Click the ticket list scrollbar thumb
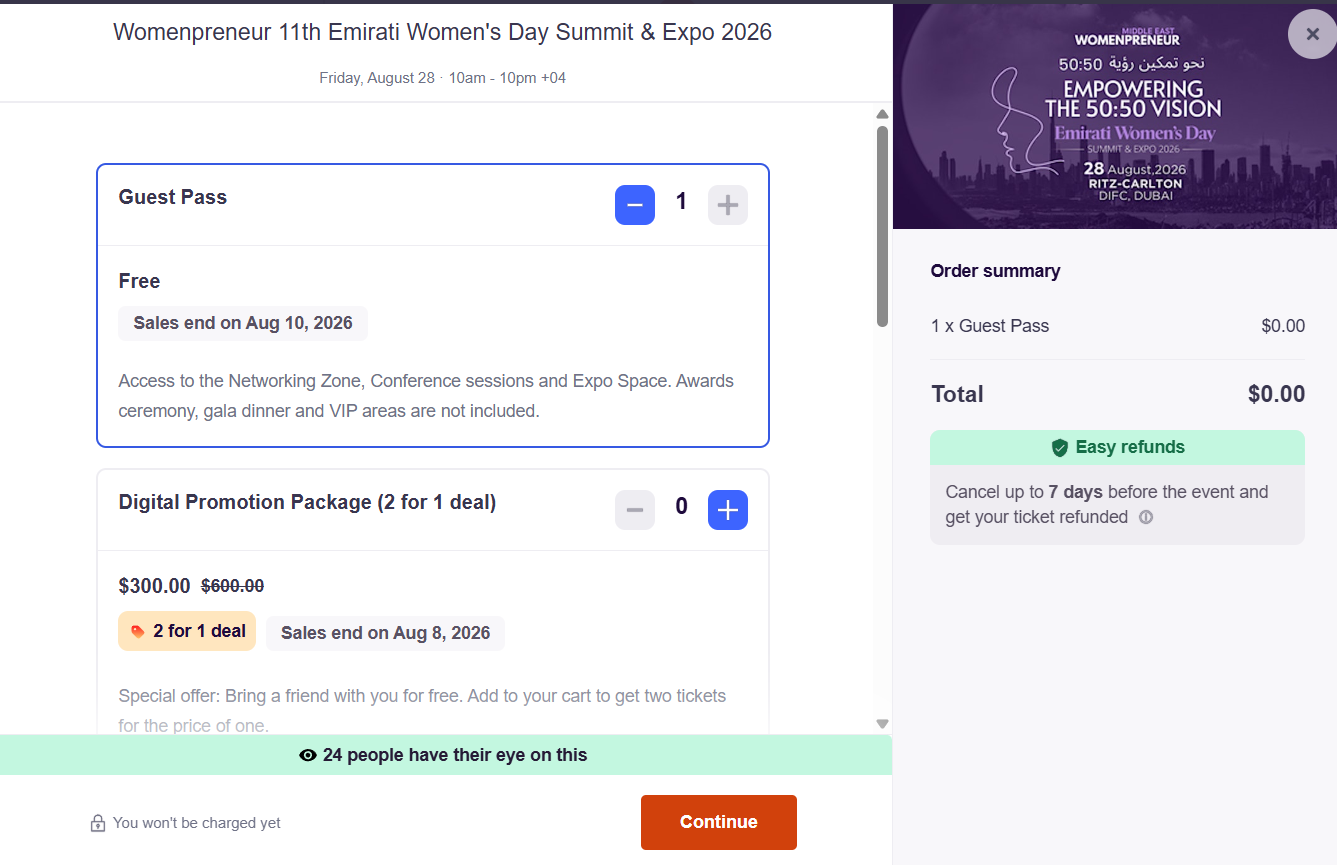 (882, 226)
